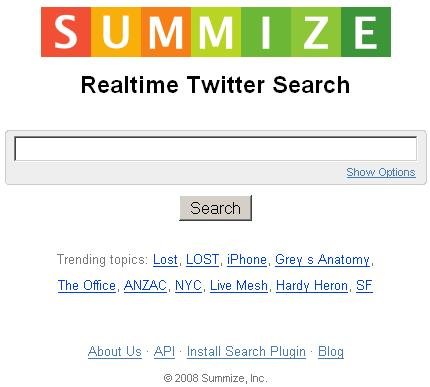430x387 pixels.
Task: Expand search settings via Show Options
Action: pos(381,172)
